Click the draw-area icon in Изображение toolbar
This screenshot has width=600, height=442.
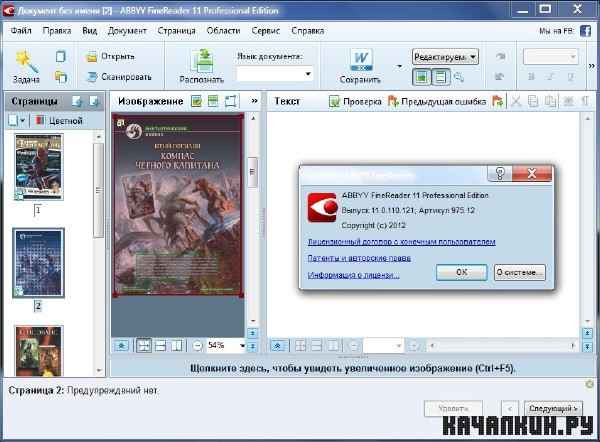click(x=230, y=101)
